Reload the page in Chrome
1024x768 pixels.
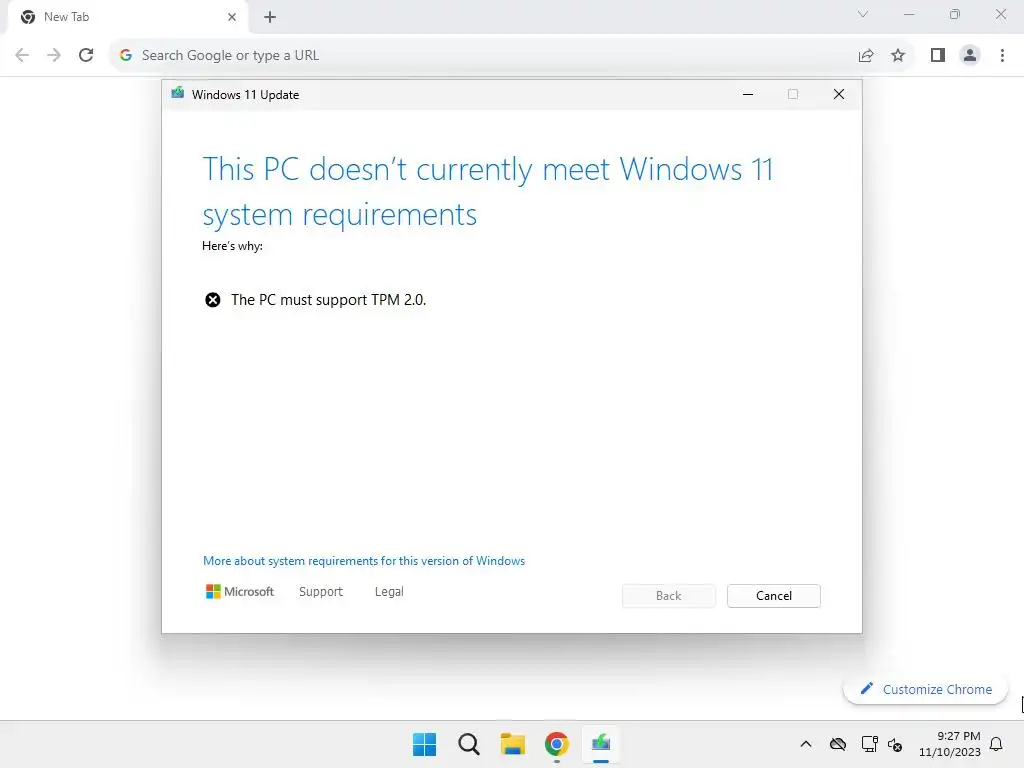[86, 56]
